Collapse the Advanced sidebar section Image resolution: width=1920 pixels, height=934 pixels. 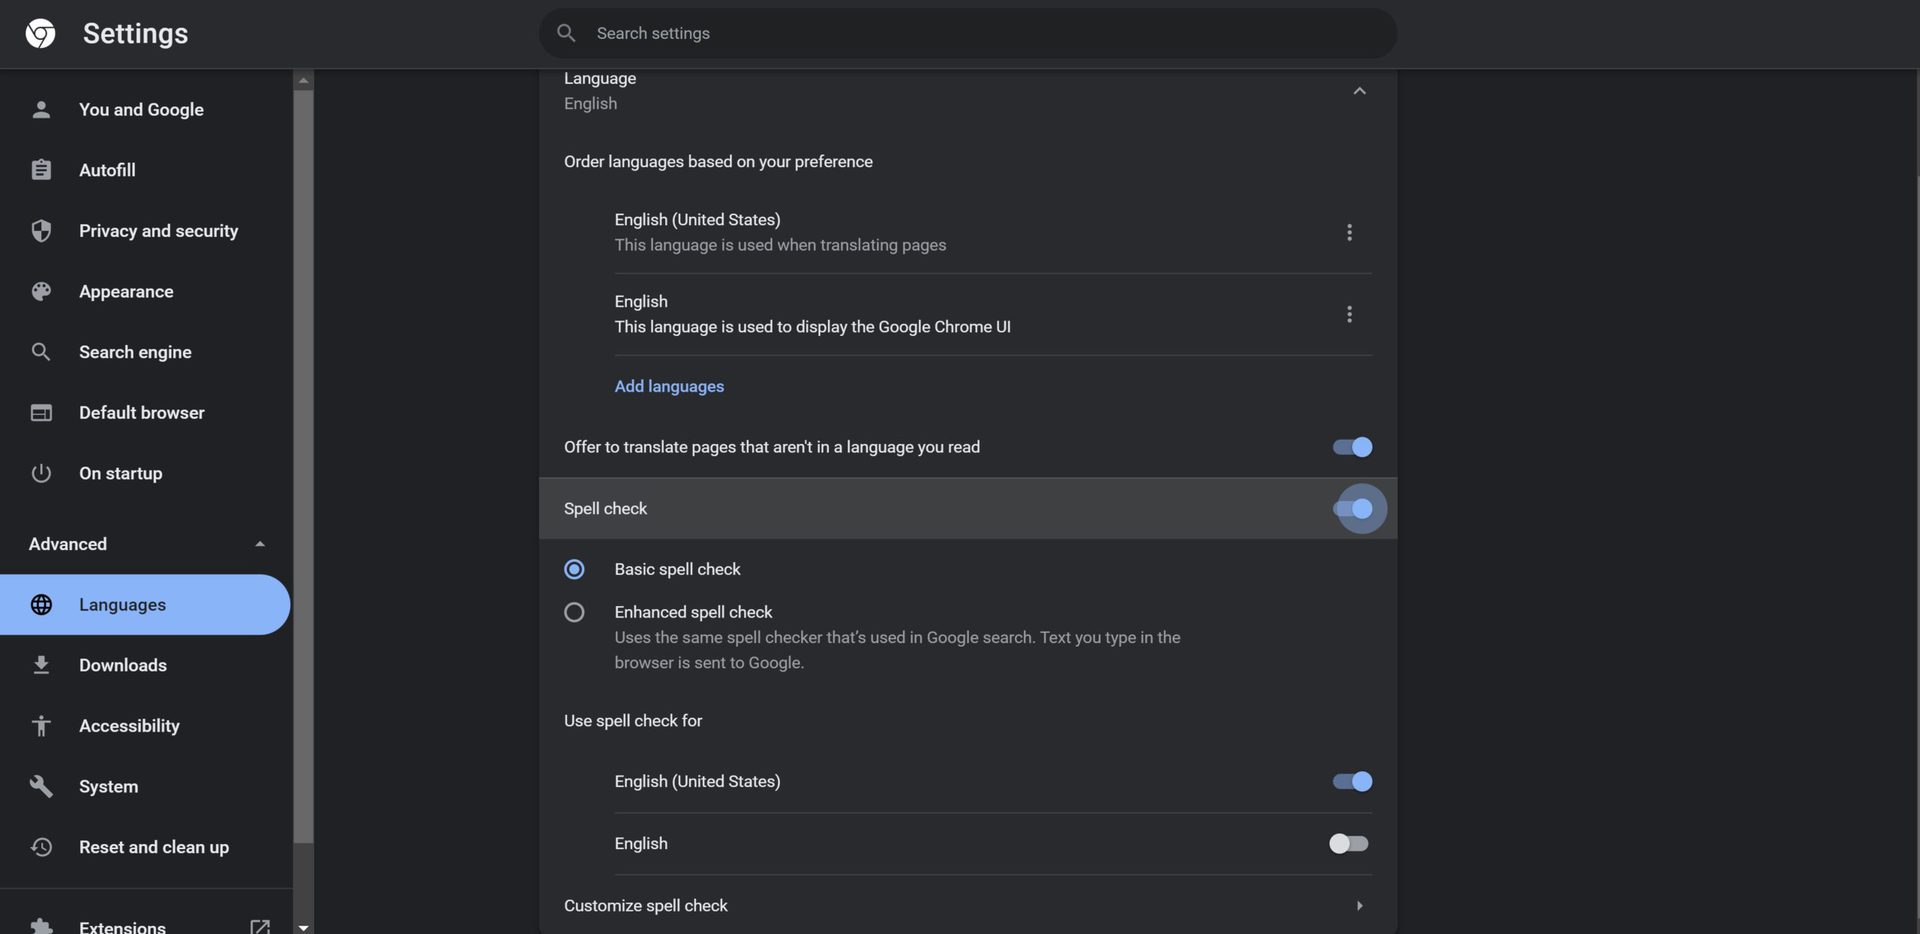click(259, 544)
